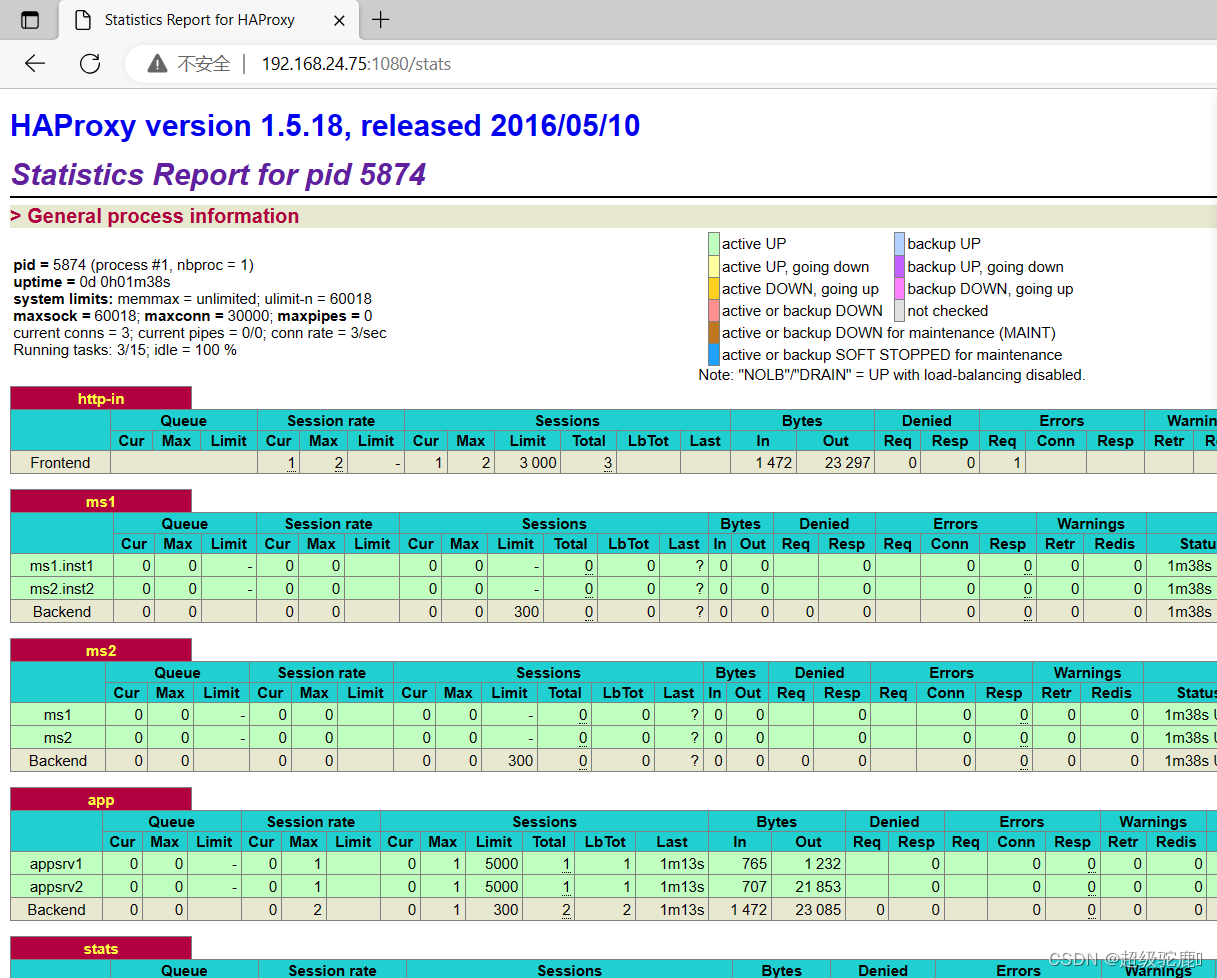Go back with the browser back arrow
Screen dimensions: 1217x978
35,64
